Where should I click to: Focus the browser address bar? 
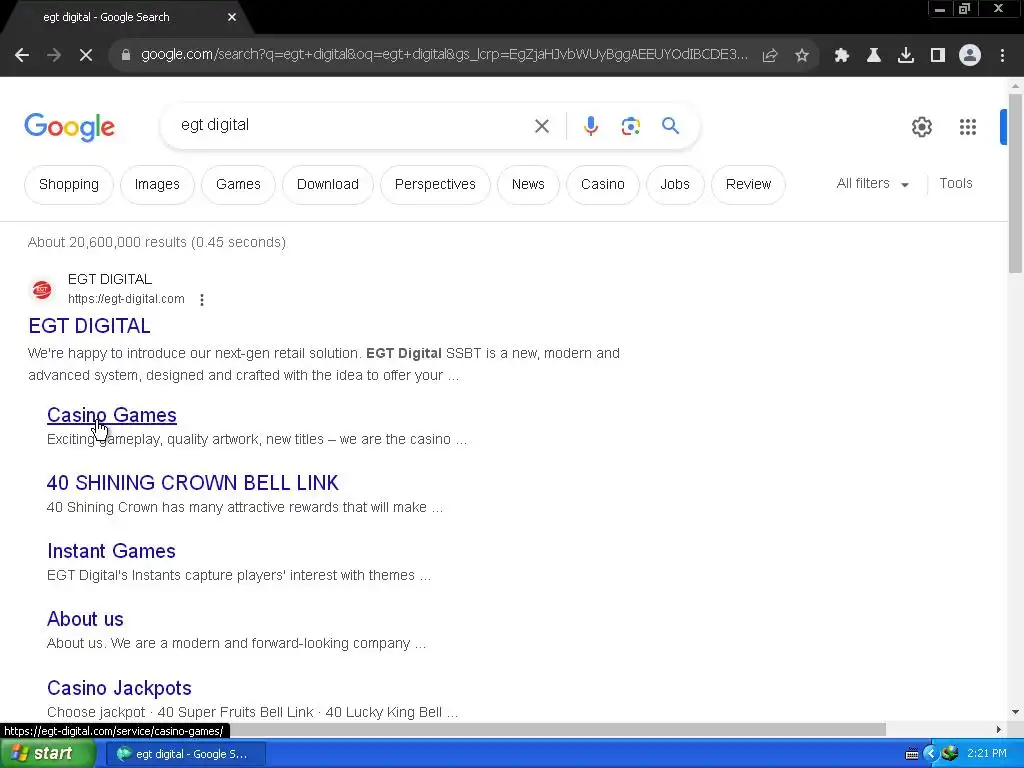(444, 55)
